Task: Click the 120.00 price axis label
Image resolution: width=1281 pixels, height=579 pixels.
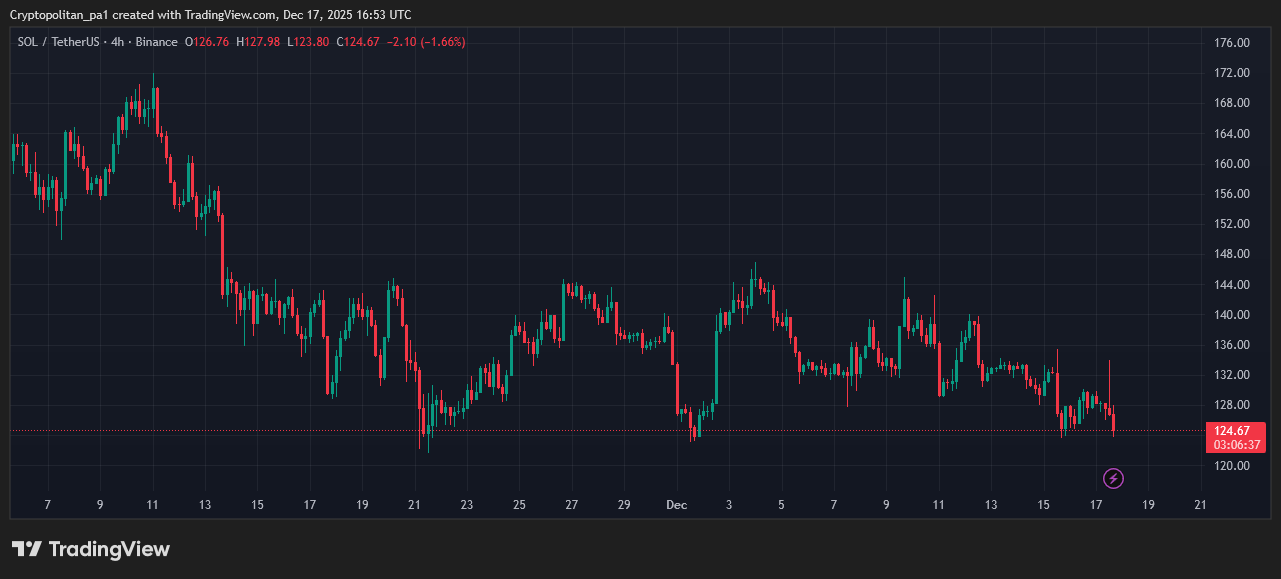Action: tap(1231, 466)
